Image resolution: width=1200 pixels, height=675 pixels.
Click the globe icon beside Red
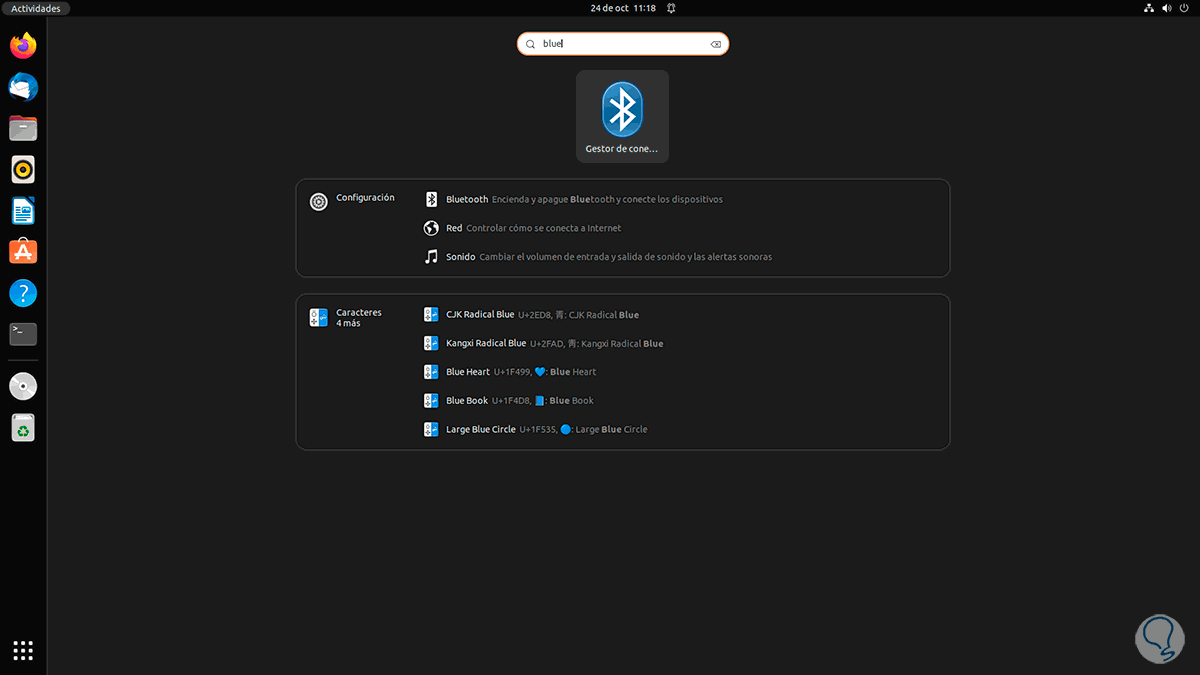[431, 228]
